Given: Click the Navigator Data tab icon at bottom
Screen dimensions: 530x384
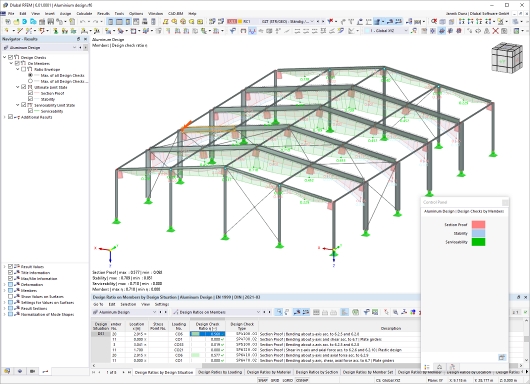Looking at the screenshot, I should click(7, 371).
